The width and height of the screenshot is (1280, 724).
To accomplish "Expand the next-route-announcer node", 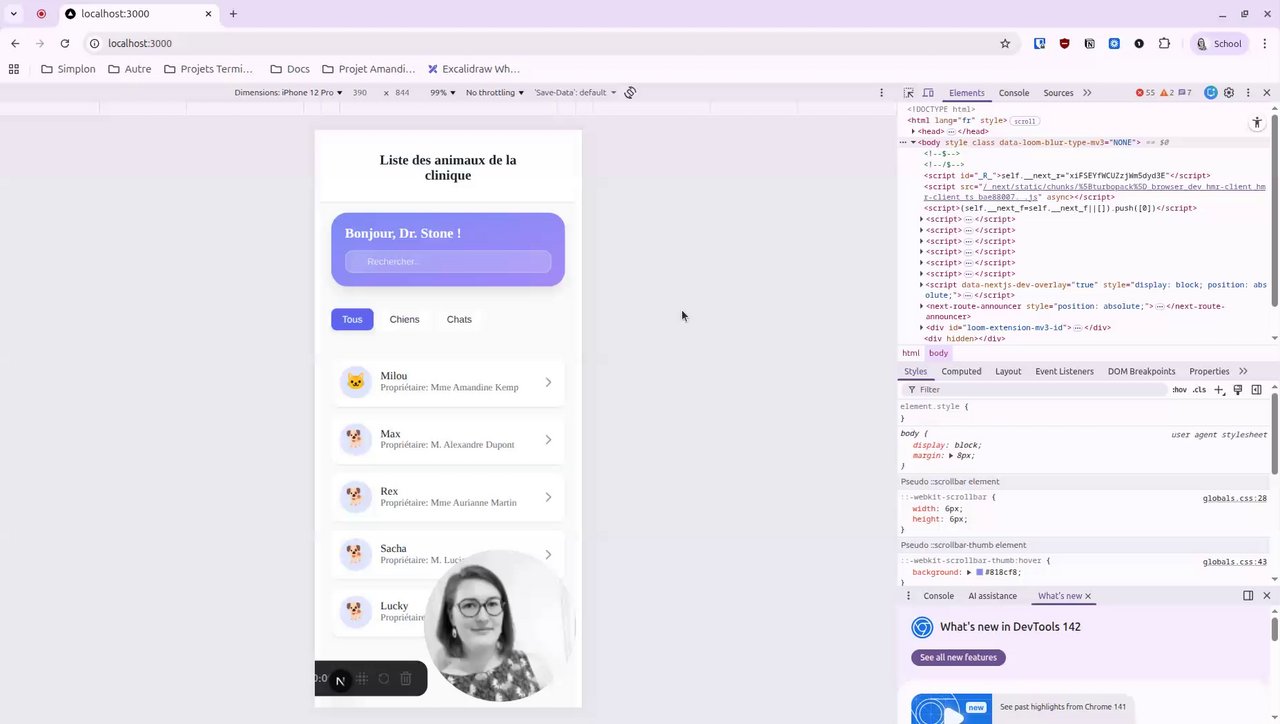I will coord(921,306).
